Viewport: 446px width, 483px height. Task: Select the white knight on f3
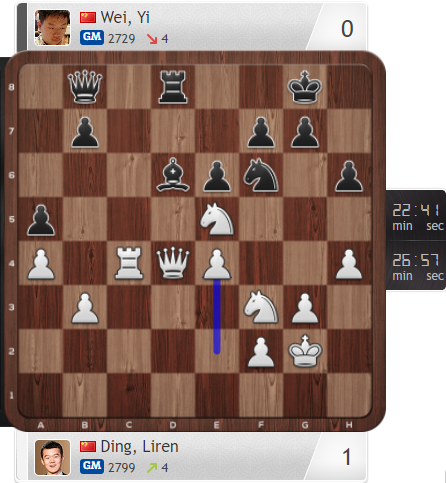click(x=261, y=307)
